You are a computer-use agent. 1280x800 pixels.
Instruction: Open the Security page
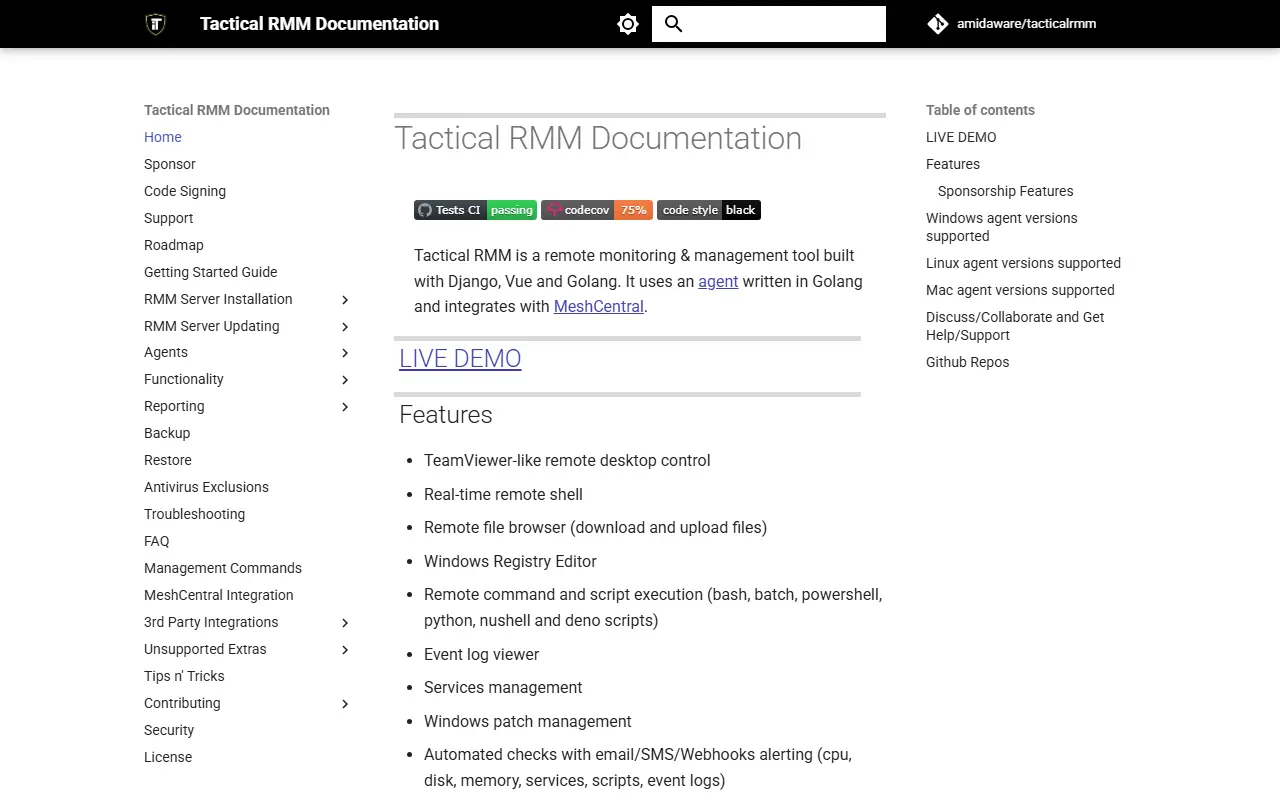click(169, 730)
